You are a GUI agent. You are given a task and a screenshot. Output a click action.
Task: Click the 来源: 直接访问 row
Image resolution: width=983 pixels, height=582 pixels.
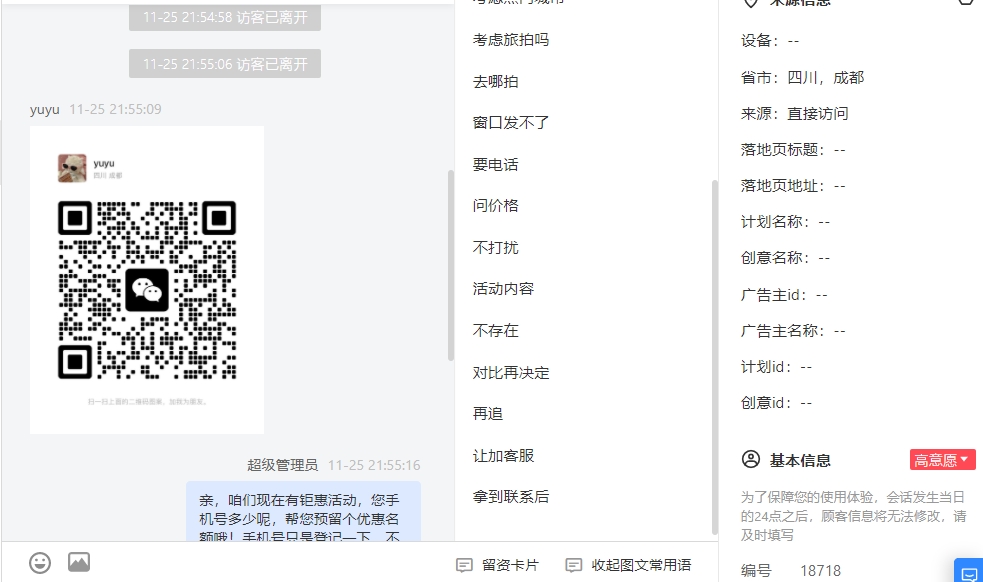tap(794, 114)
